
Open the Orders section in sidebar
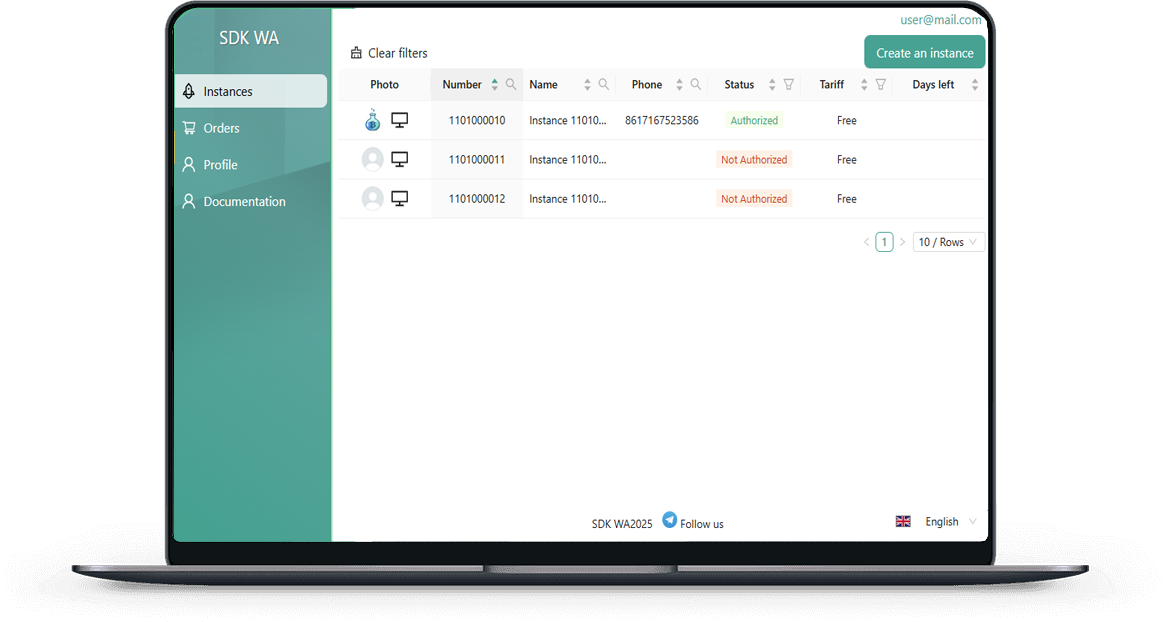pyautogui.click(x=221, y=128)
